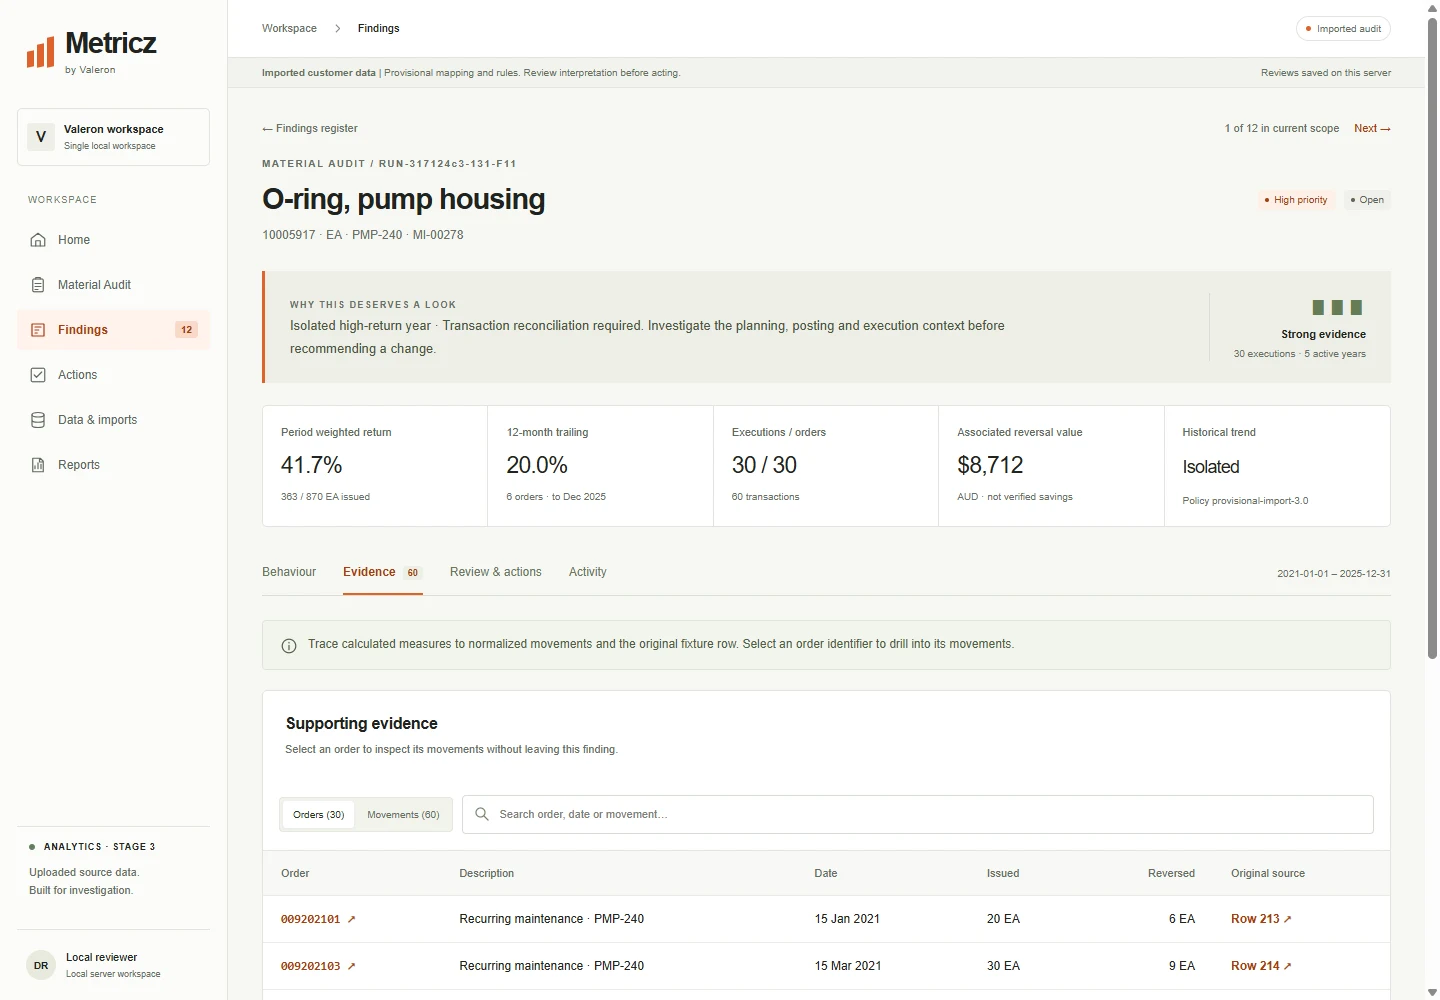Click the search magnifier icon
The width and height of the screenshot is (1440, 1000).
tap(482, 814)
